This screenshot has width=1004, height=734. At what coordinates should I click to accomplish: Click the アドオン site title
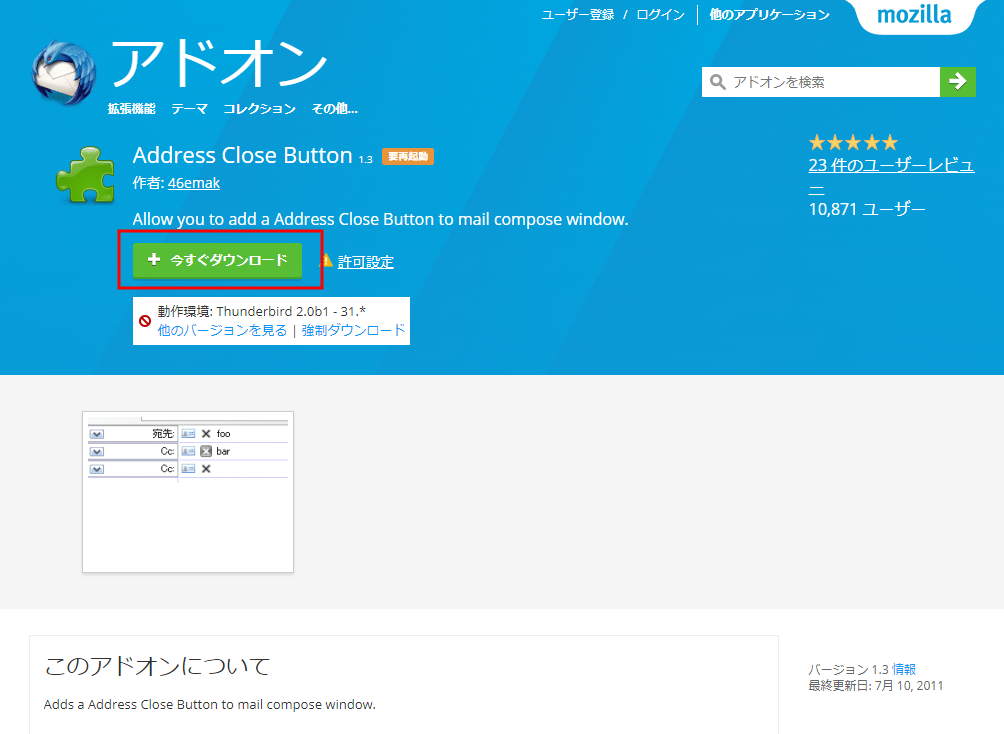click(x=219, y=63)
